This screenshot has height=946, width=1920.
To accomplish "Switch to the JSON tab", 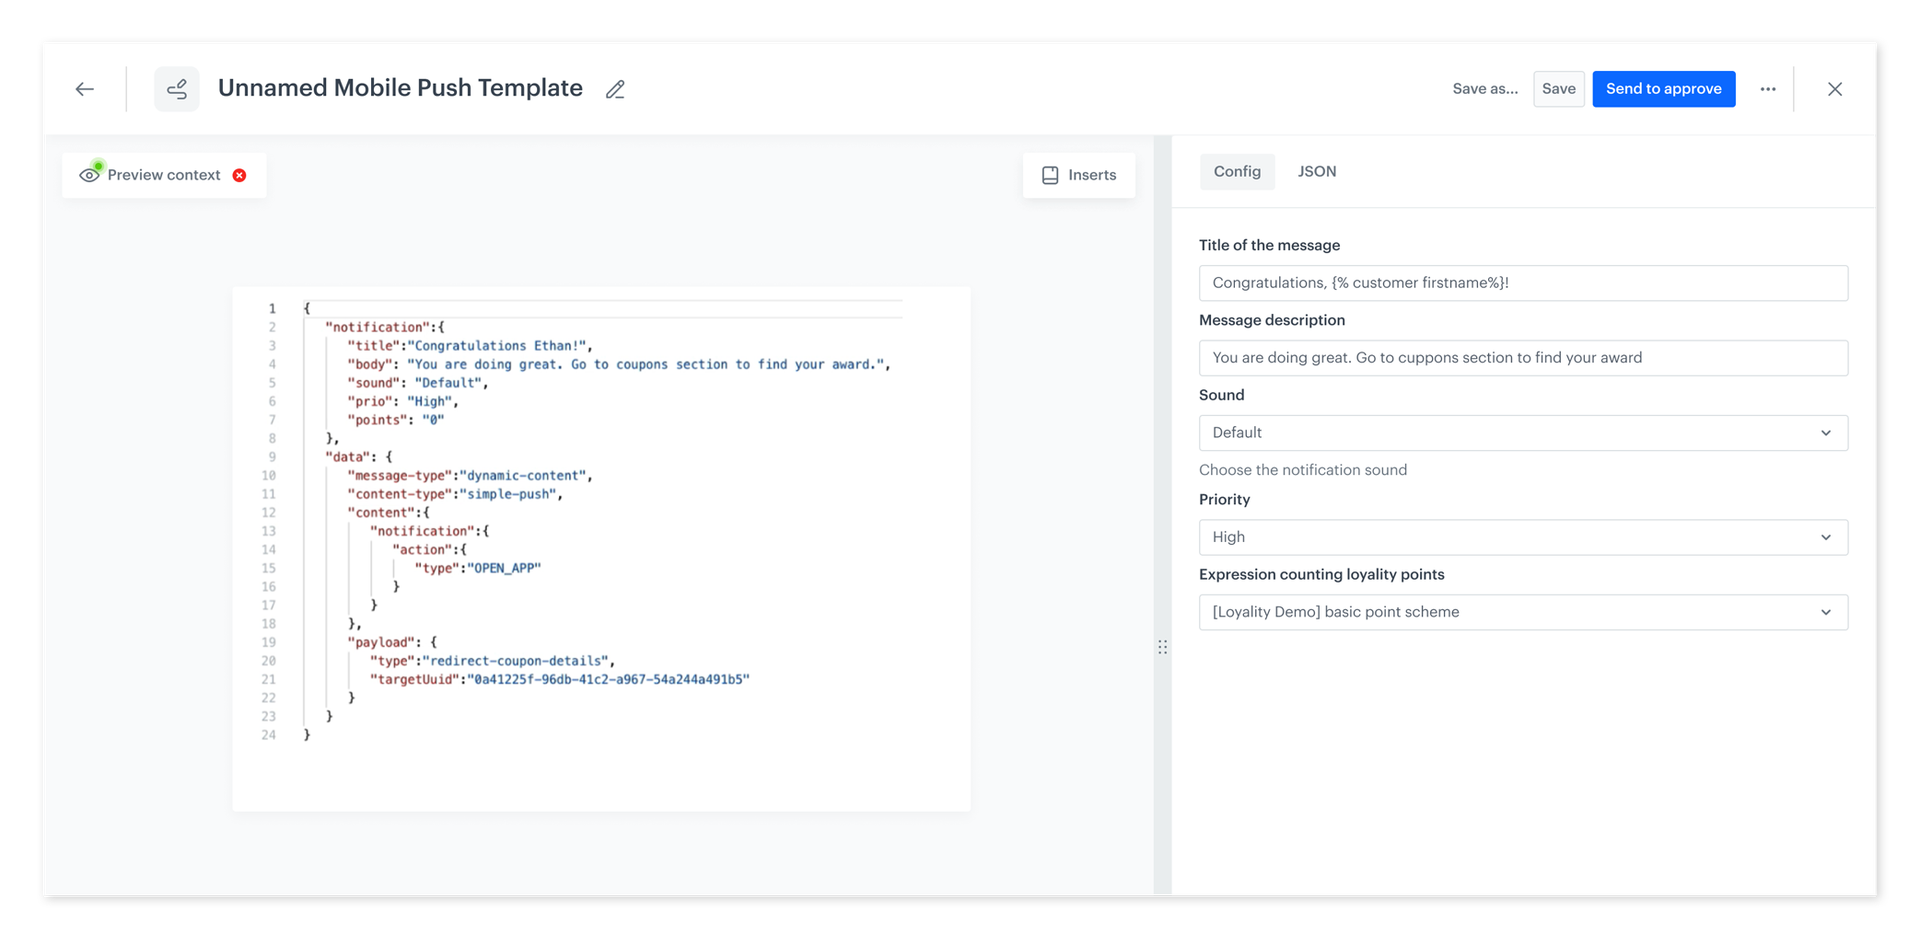I will pyautogui.click(x=1317, y=171).
